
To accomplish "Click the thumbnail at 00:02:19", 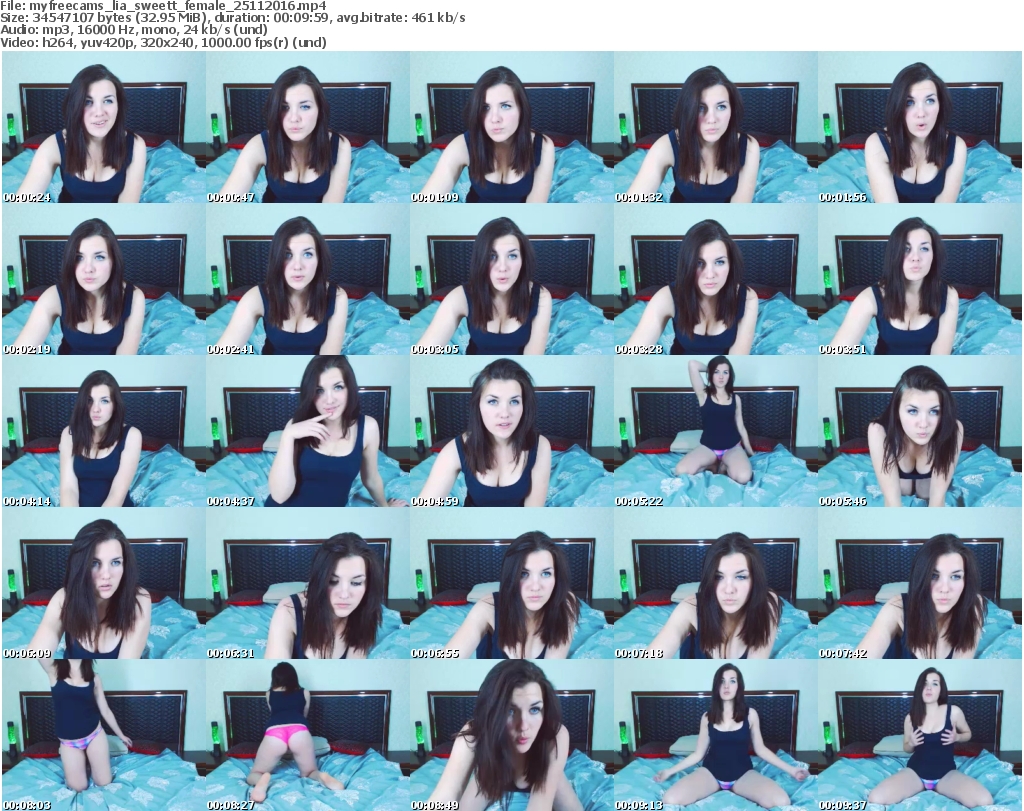I will tap(103, 280).
